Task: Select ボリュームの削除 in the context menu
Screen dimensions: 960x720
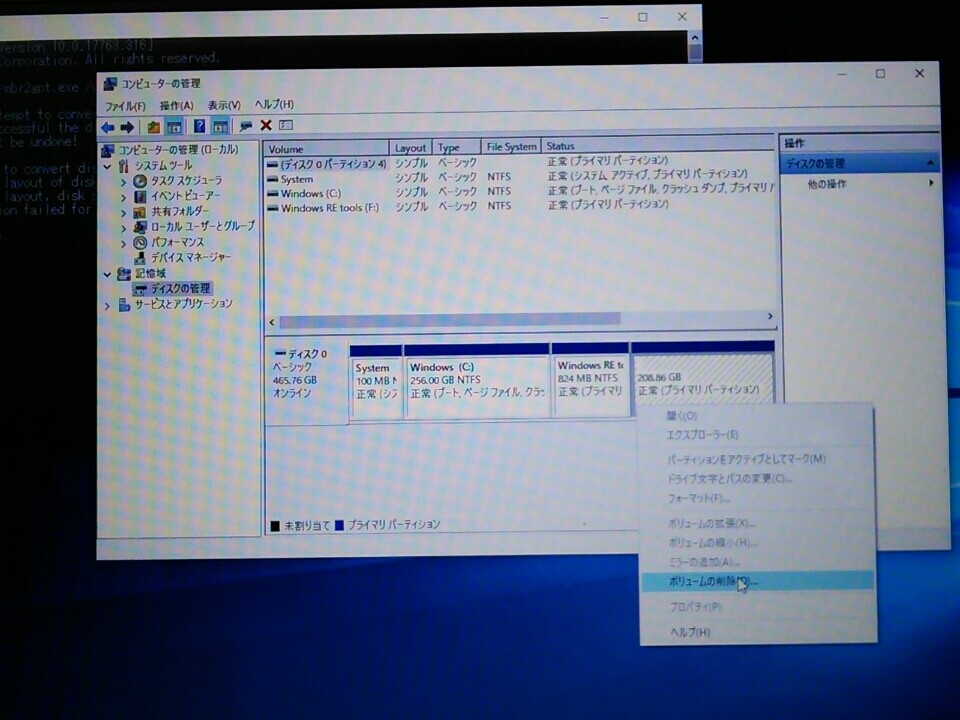Action: tap(700, 581)
